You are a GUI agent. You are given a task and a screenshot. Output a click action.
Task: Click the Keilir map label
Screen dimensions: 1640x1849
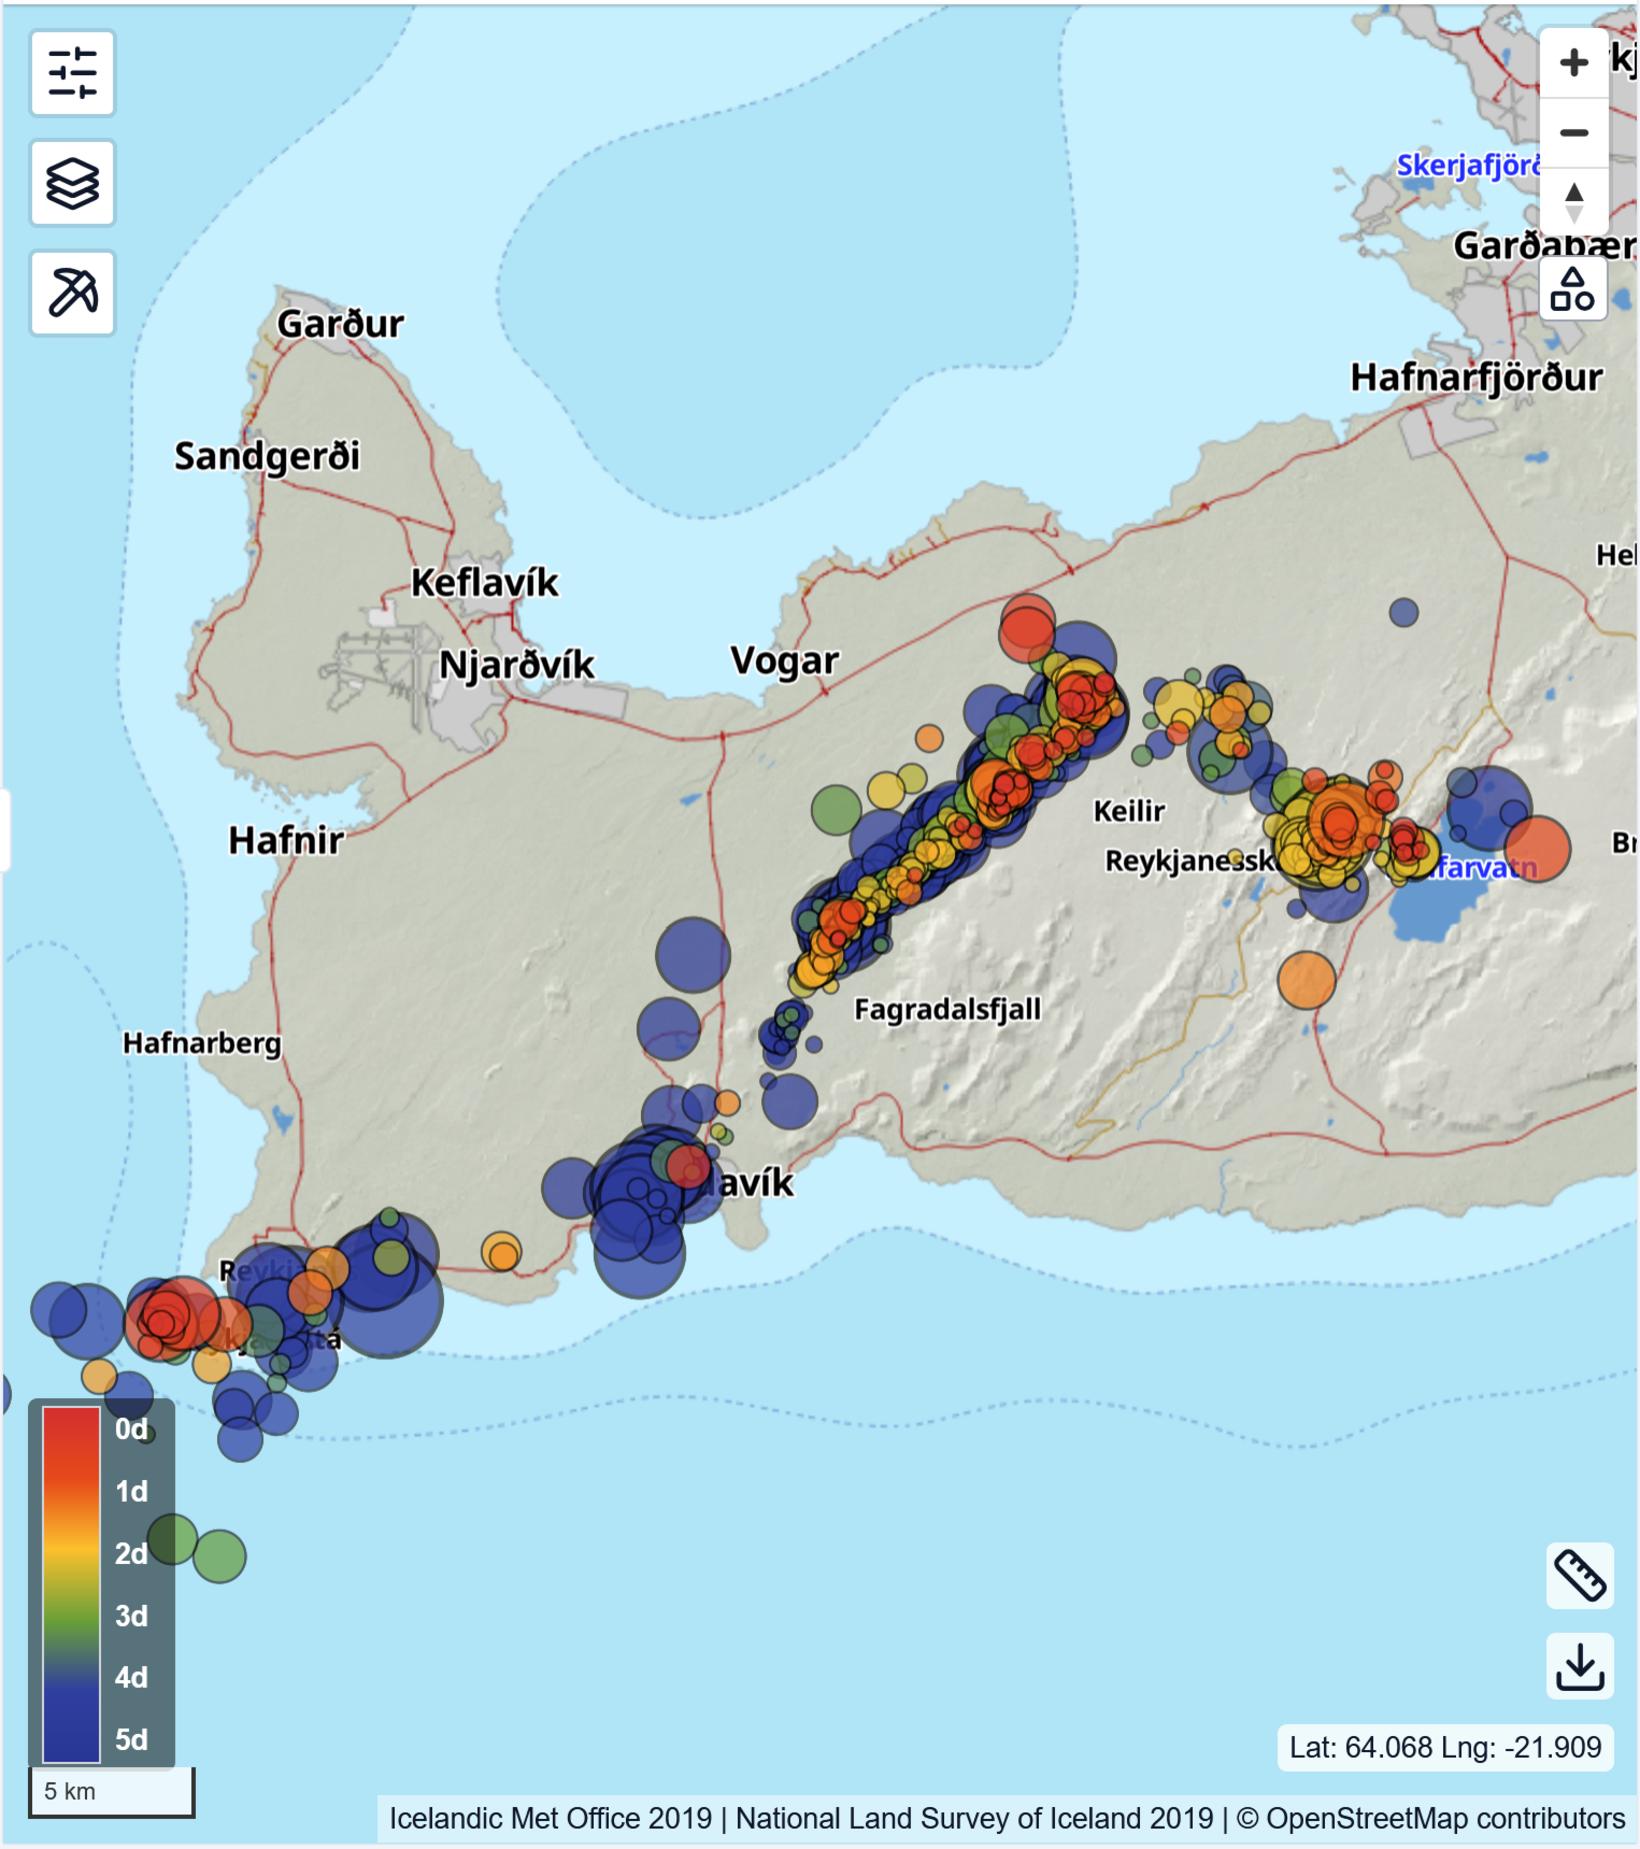point(1128,810)
